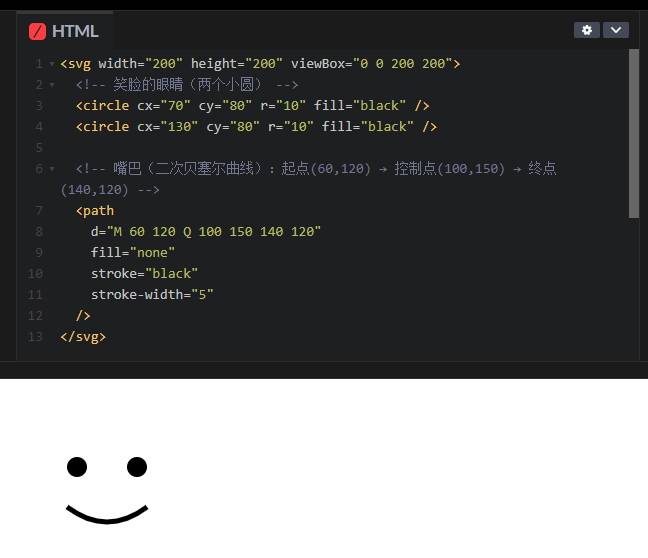Place cursor on fill="none" line
Viewport: 648px width, 558px height.
click(x=133, y=253)
